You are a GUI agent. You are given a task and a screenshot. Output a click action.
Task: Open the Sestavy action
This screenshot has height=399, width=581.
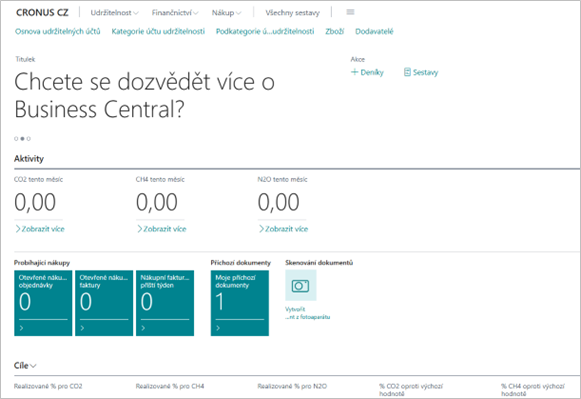tap(421, 72)
